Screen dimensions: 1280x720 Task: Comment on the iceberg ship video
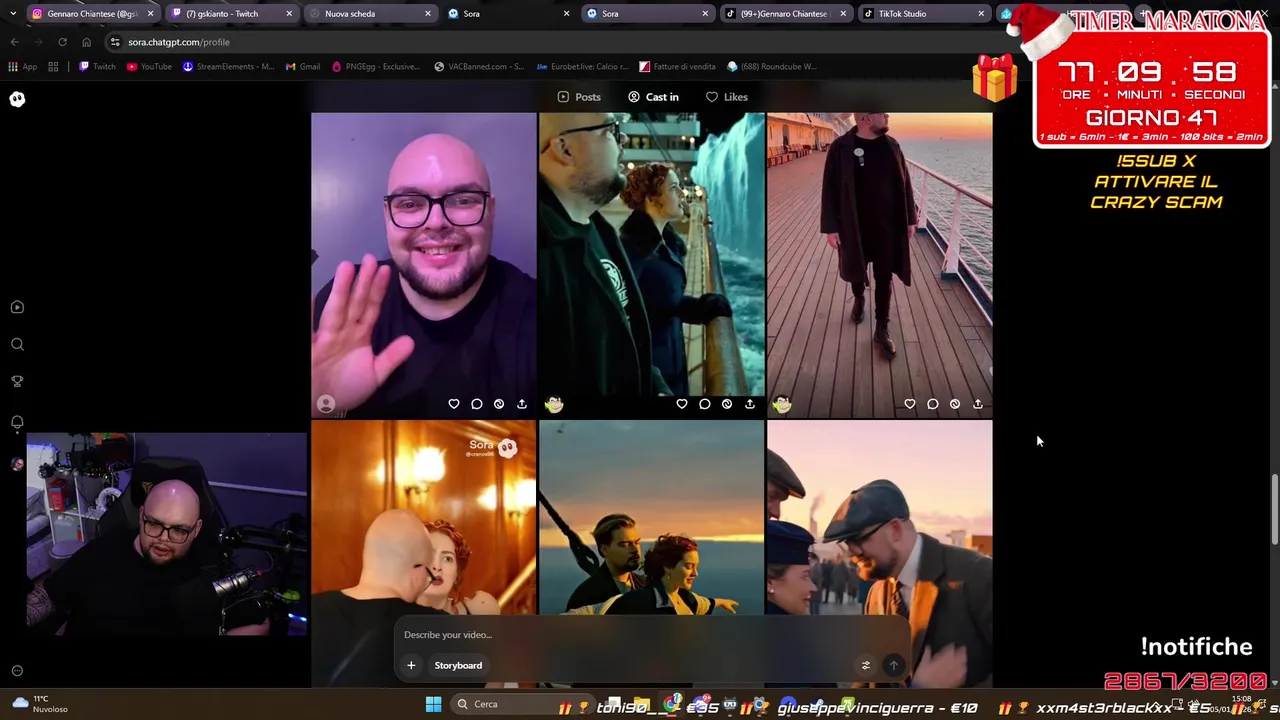coord(704,404)
